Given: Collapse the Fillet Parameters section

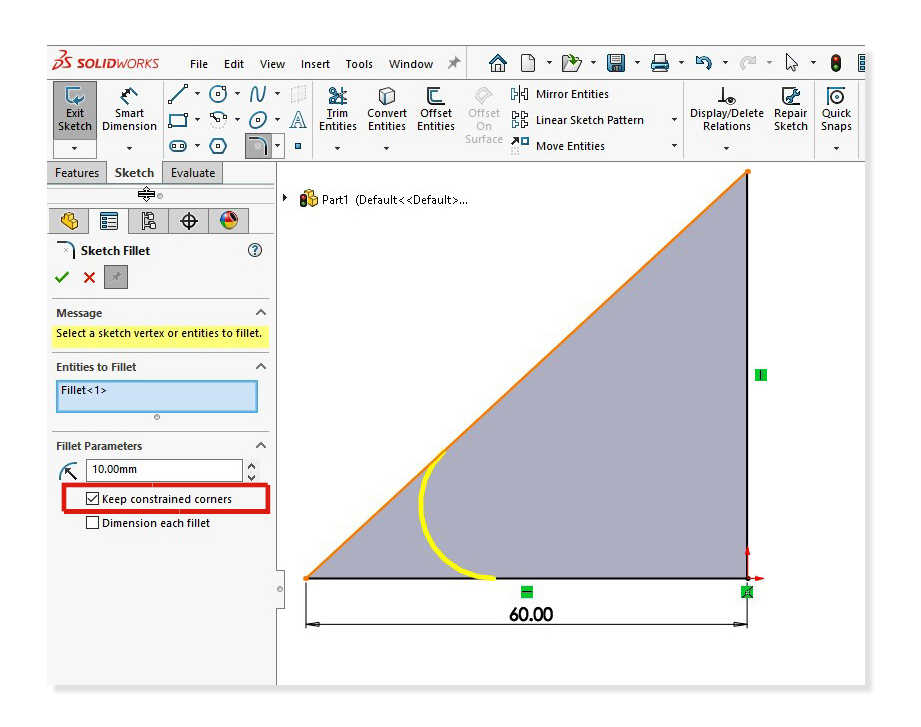Looking at the screenshot, I should click(x=261, y=446).
